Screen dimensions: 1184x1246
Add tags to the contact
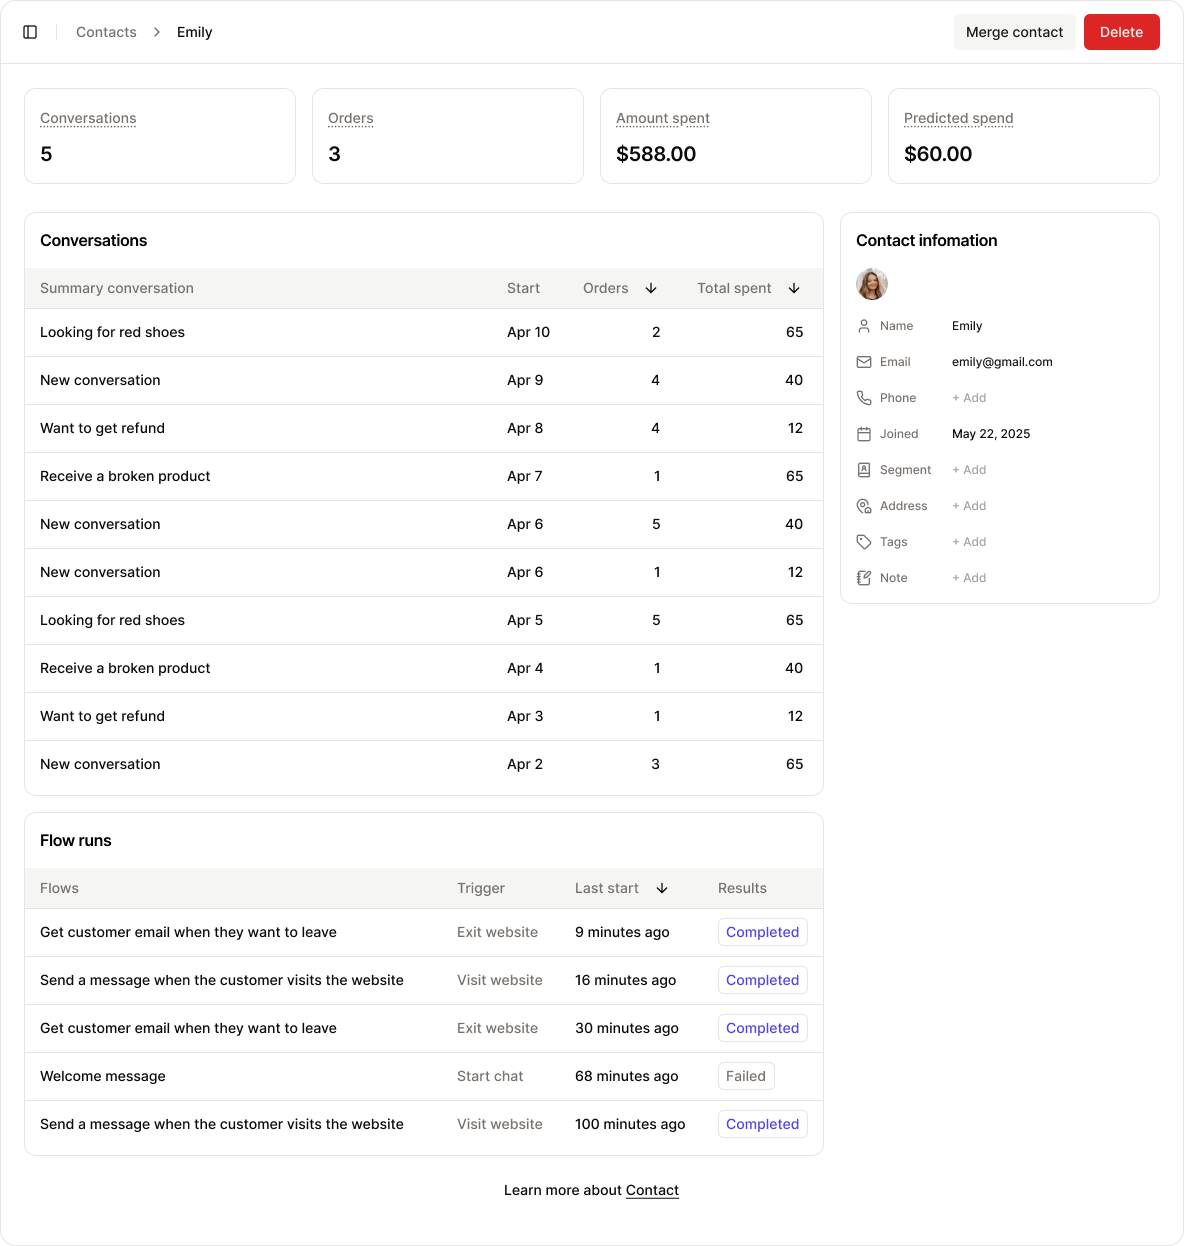pos(969,542)
